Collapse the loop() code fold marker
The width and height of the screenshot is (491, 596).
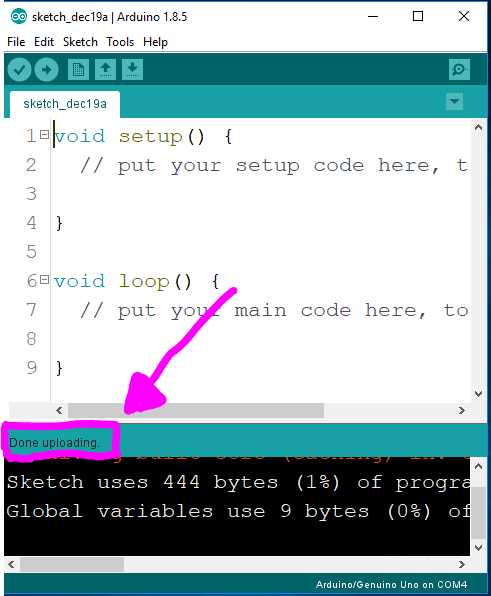click(x=44, y=280)
